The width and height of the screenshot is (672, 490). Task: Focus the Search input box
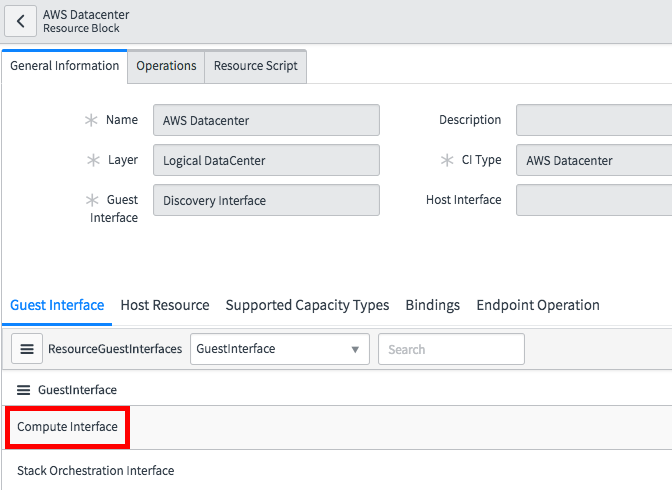click(x=451, y=349)
